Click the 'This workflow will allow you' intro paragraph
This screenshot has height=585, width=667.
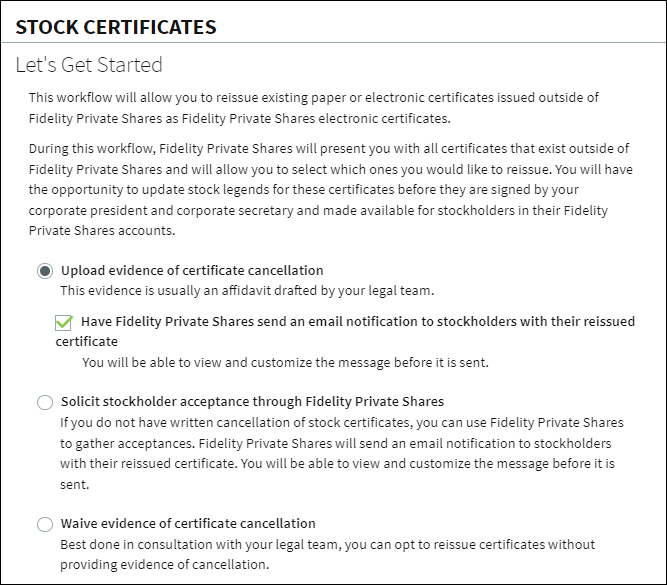tap(314, 108)
